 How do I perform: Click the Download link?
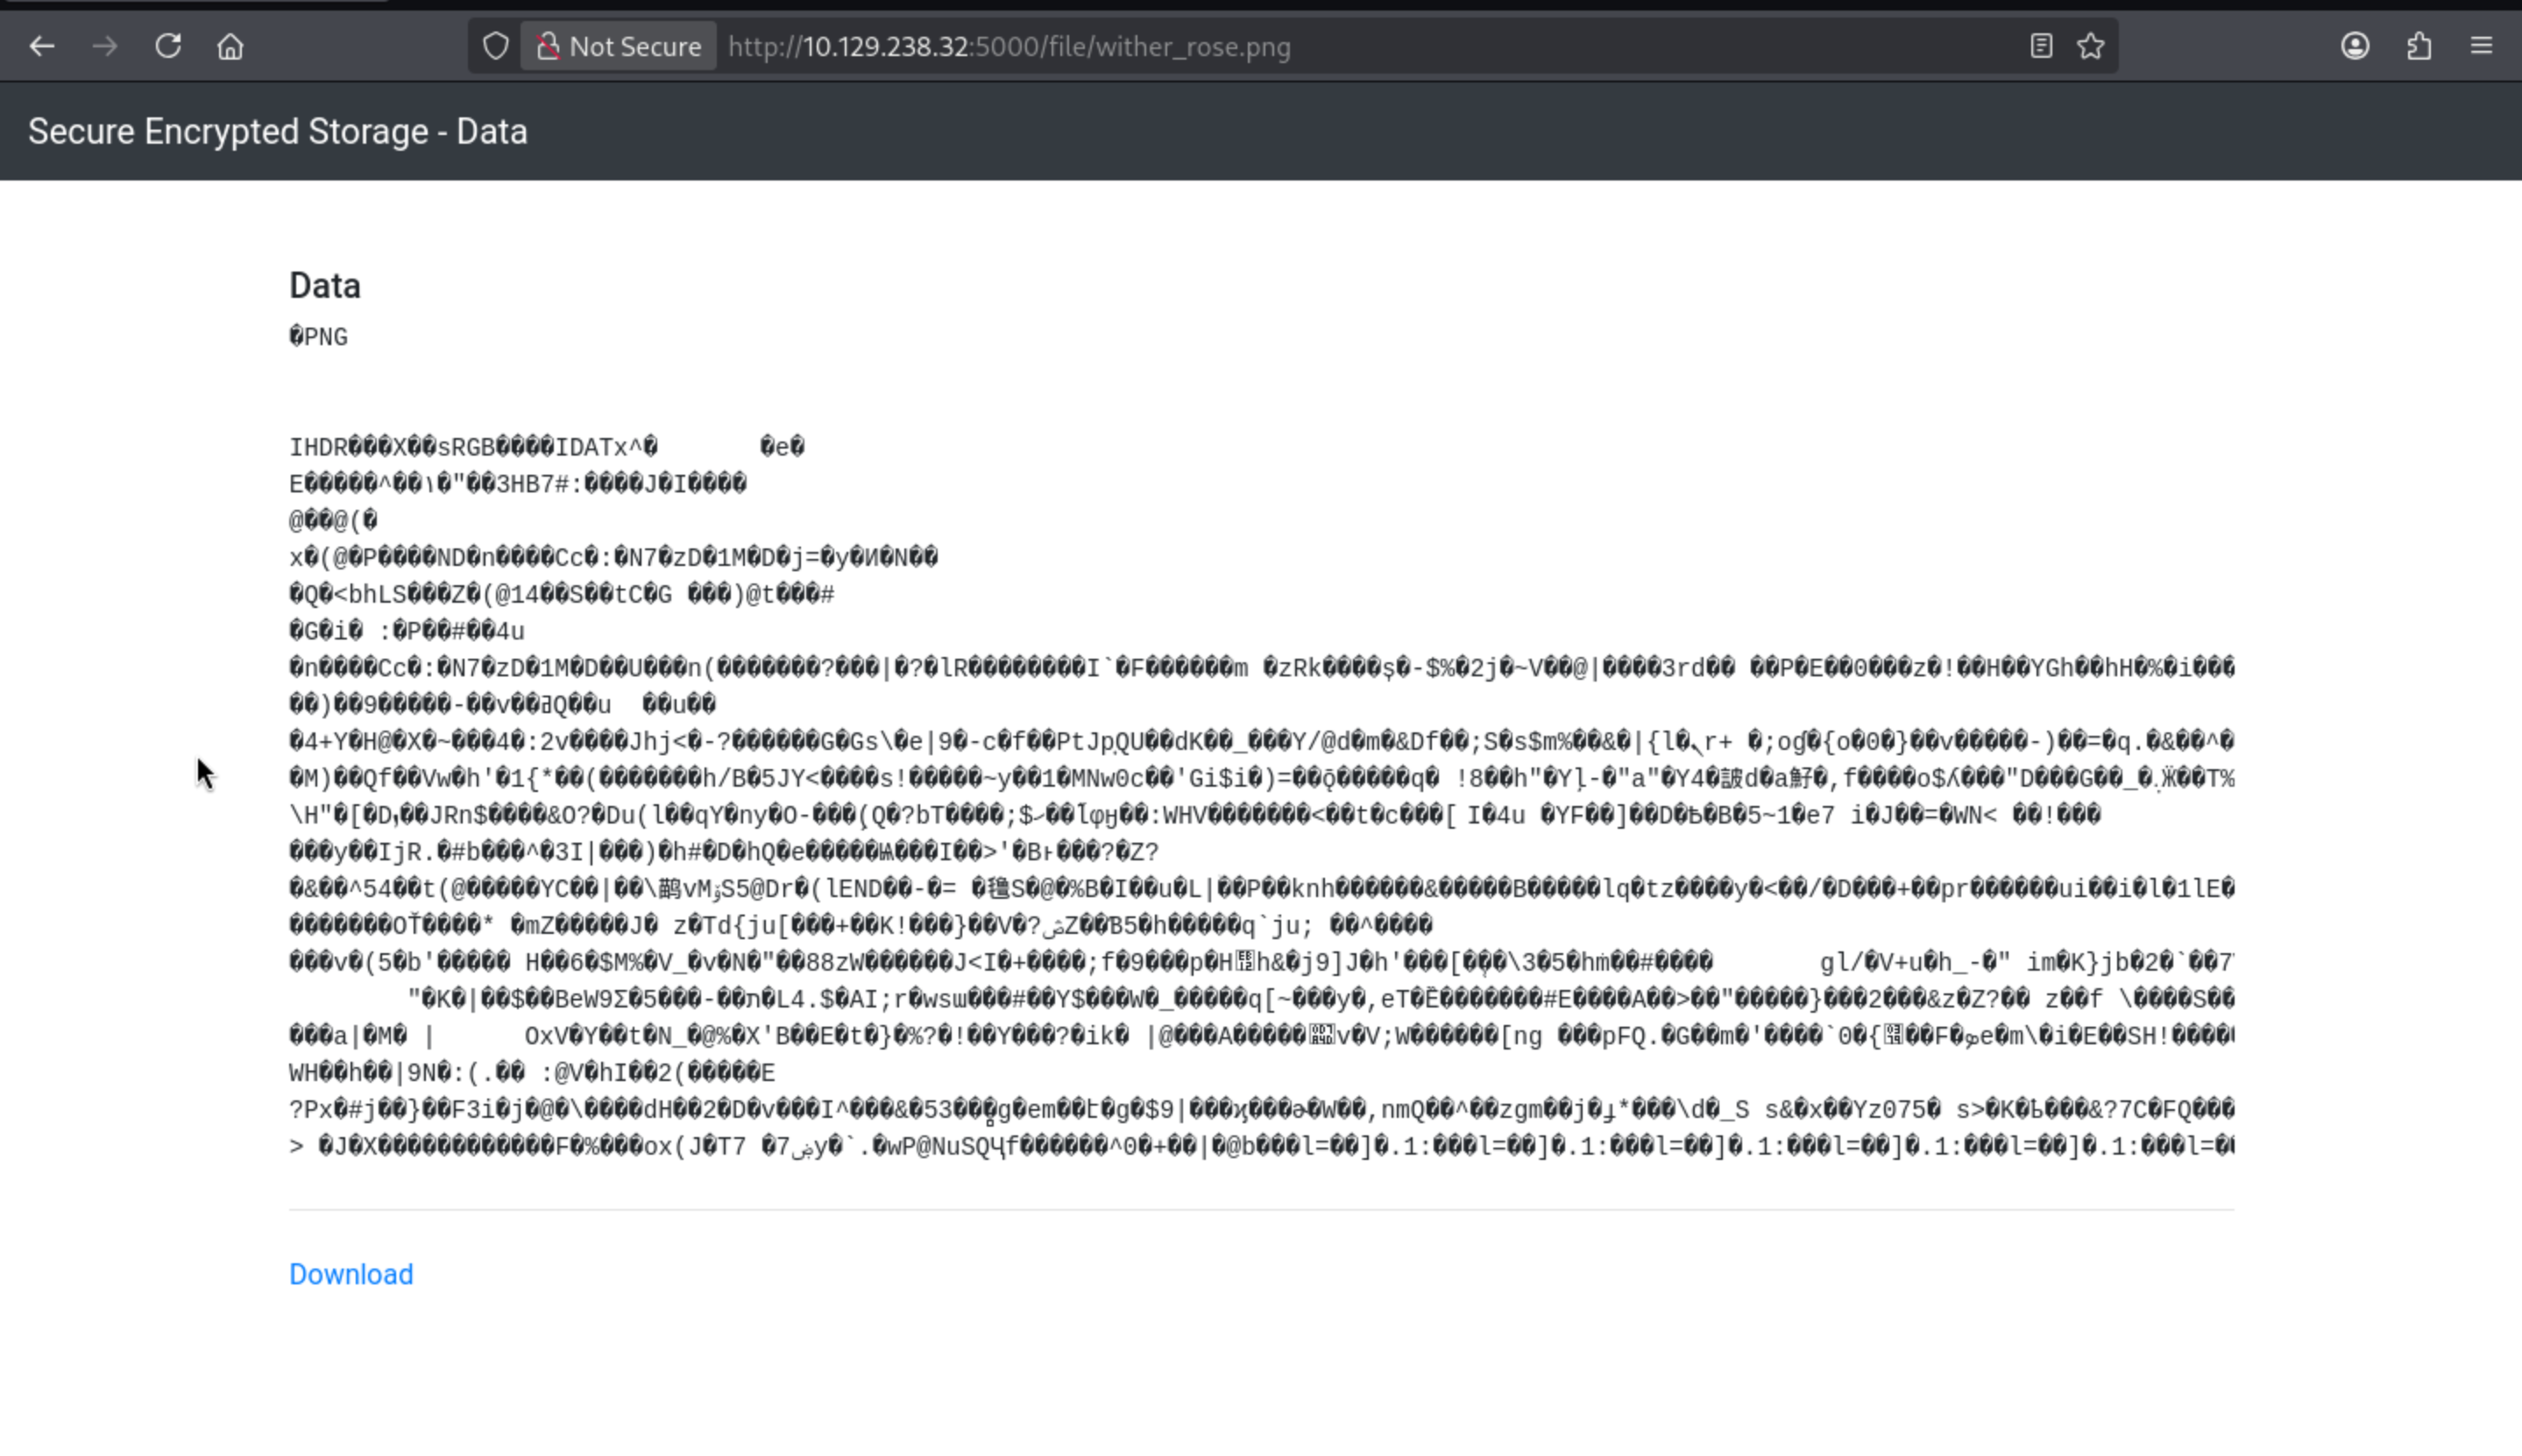pyautogui.click(x=351, y=1274)
